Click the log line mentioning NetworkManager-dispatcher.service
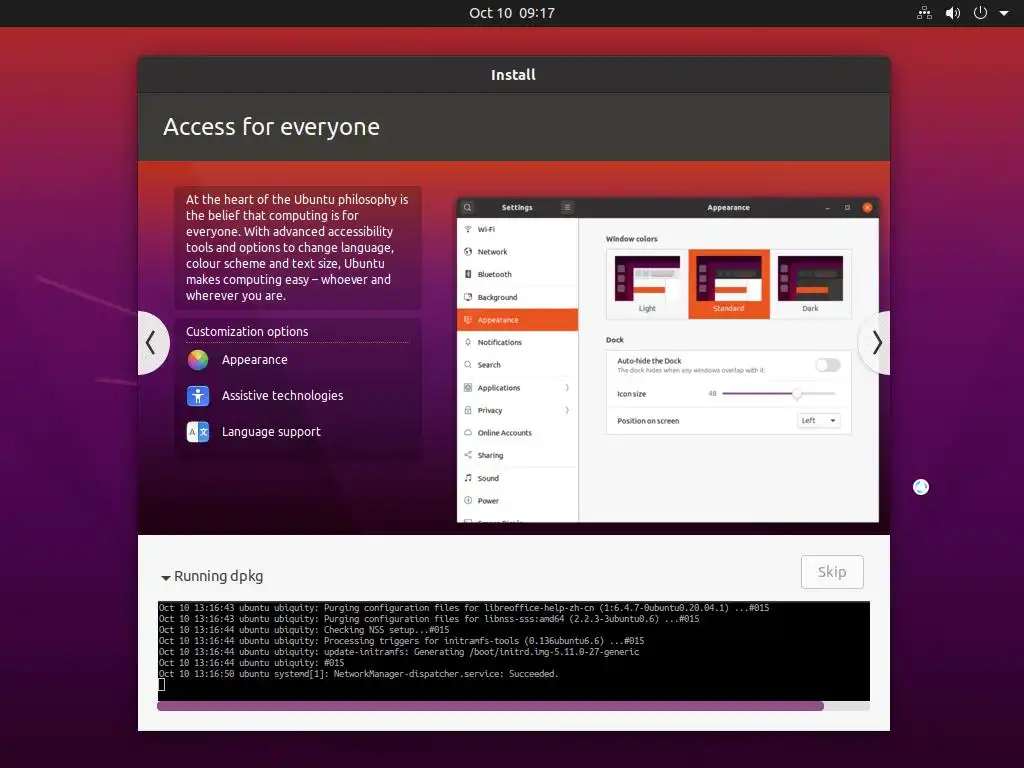1024x768 pixels. 359,674
